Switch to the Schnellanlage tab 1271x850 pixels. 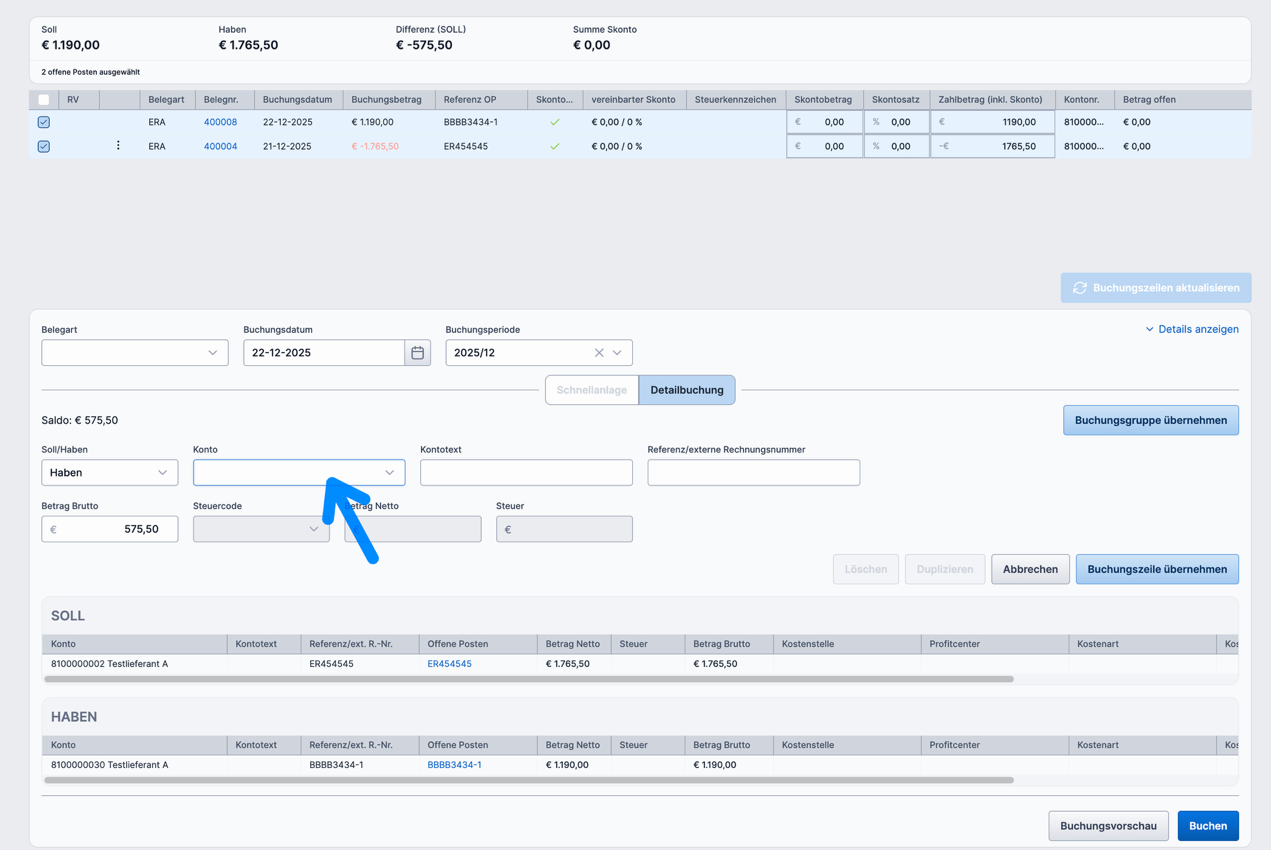click(591, 390)
